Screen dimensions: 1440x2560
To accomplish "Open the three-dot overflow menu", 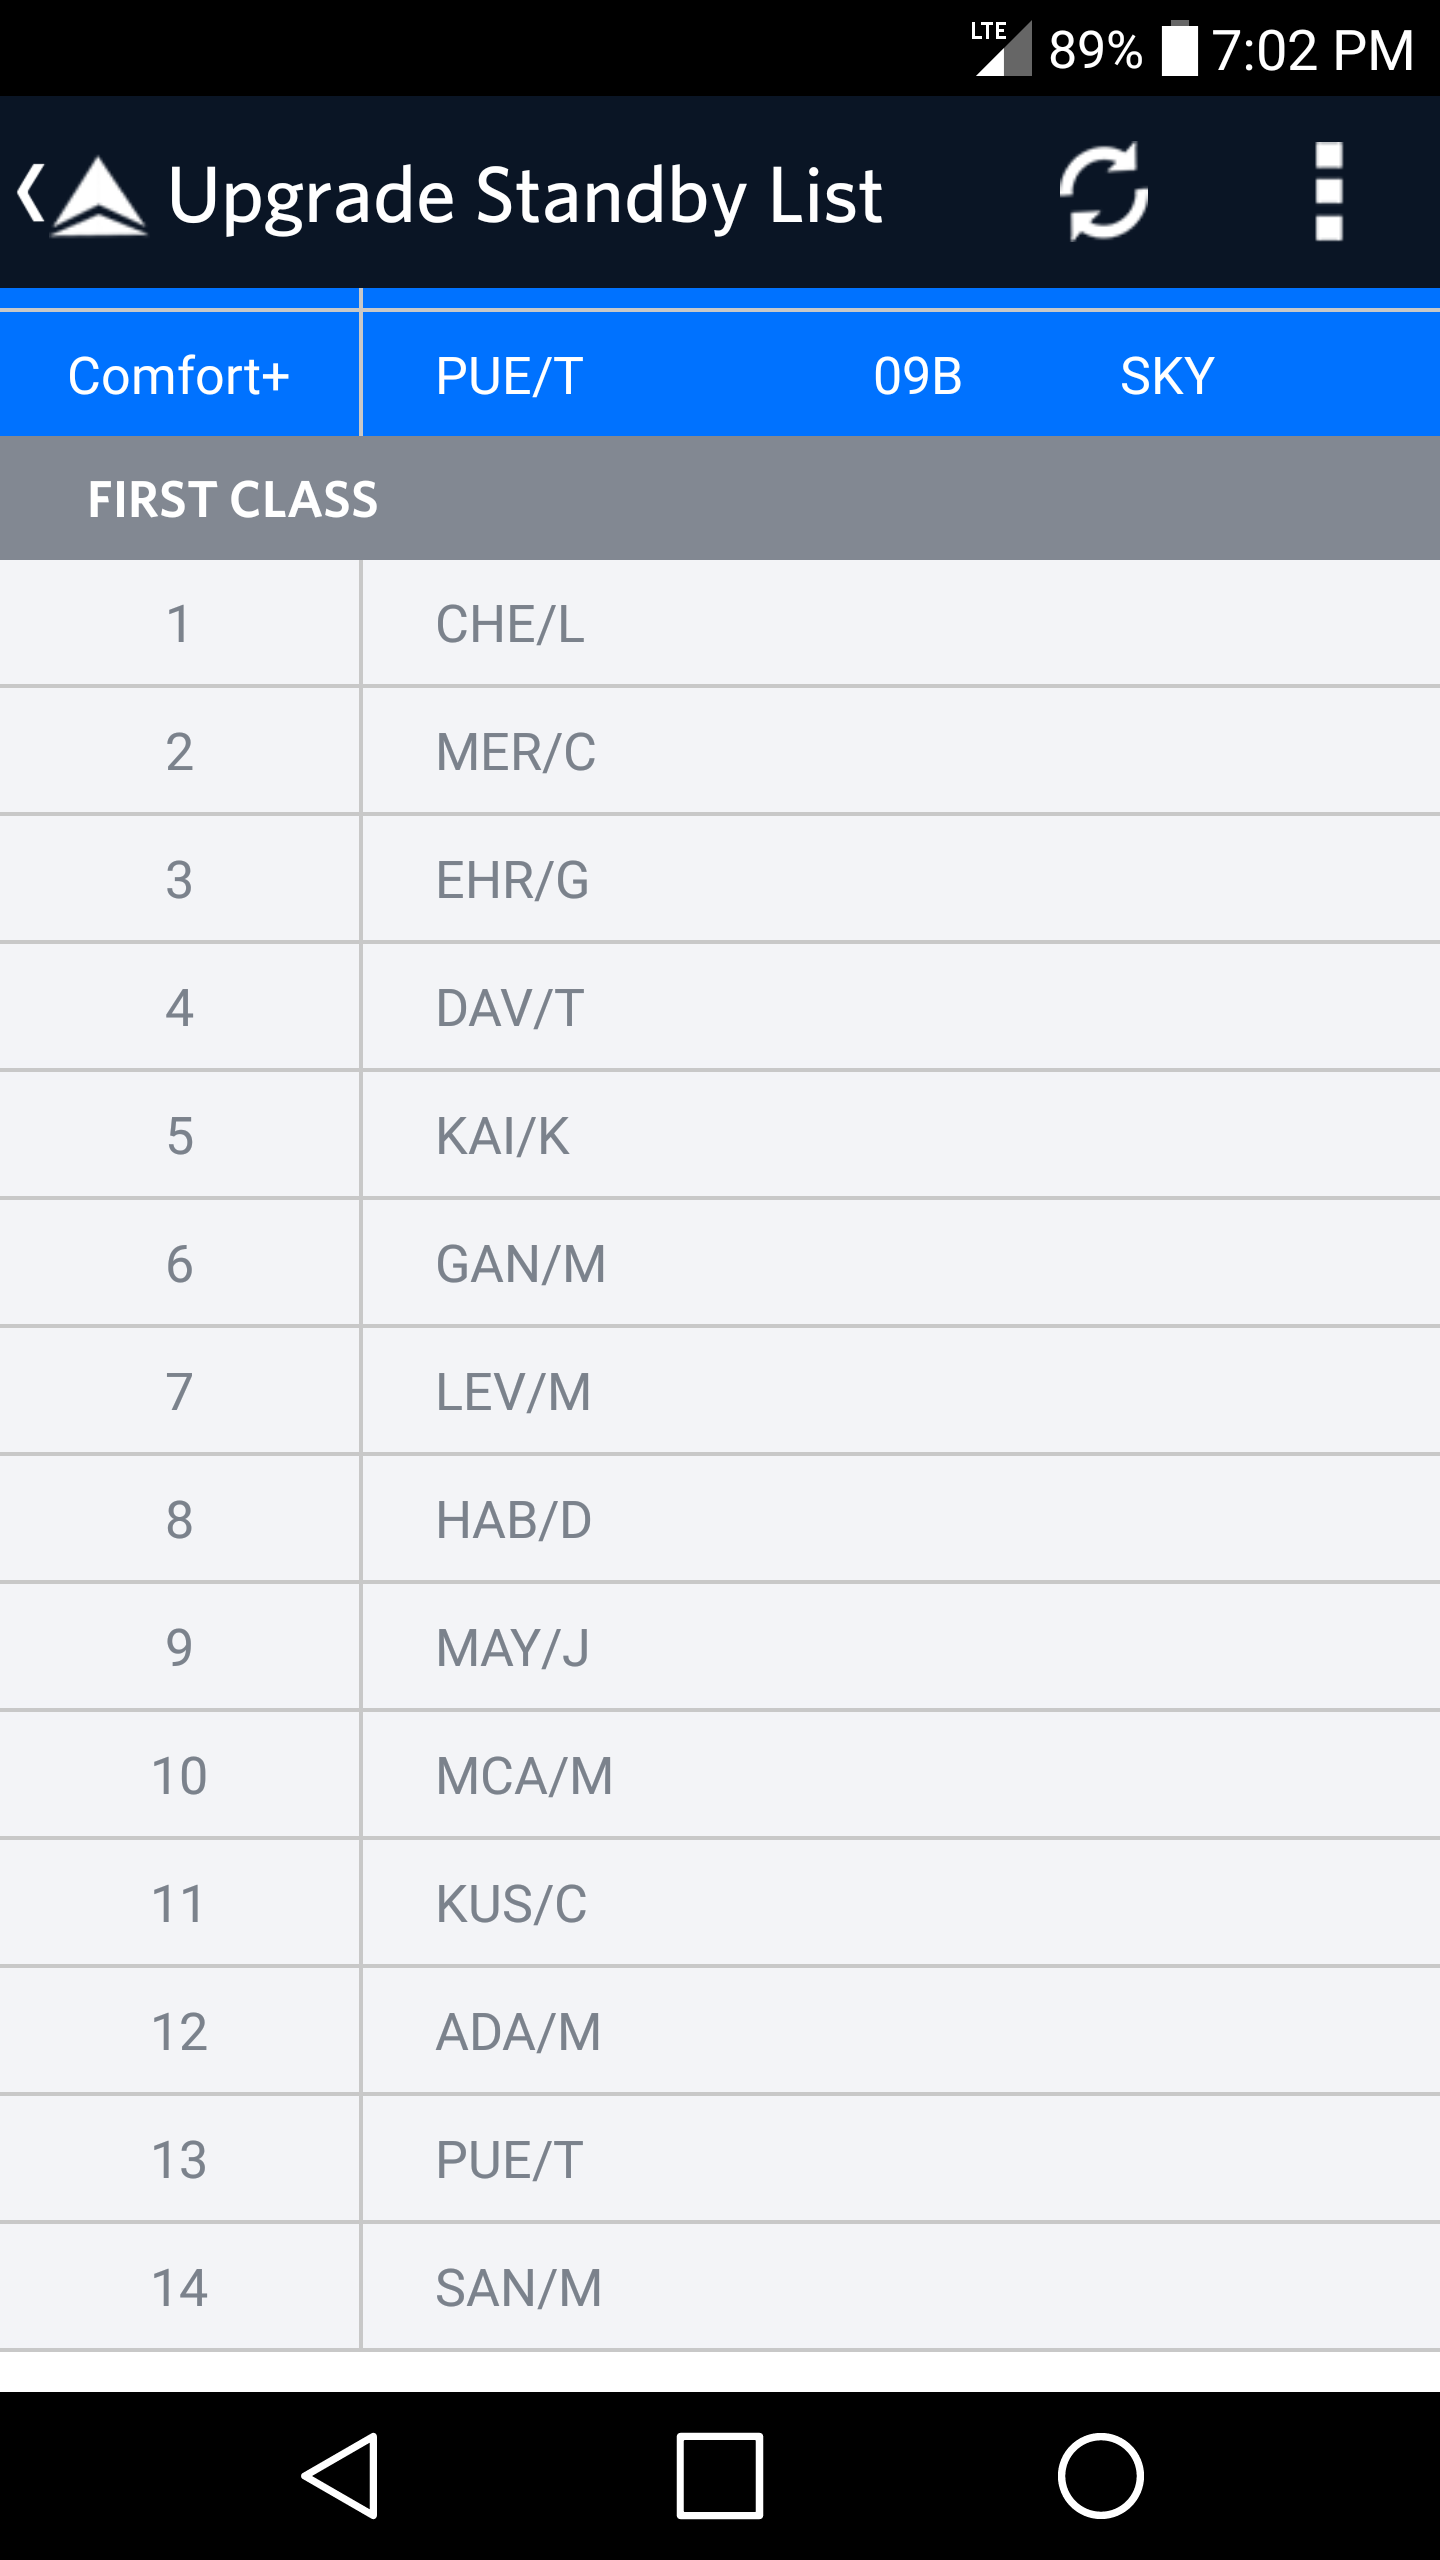I will pos(1328,192).
